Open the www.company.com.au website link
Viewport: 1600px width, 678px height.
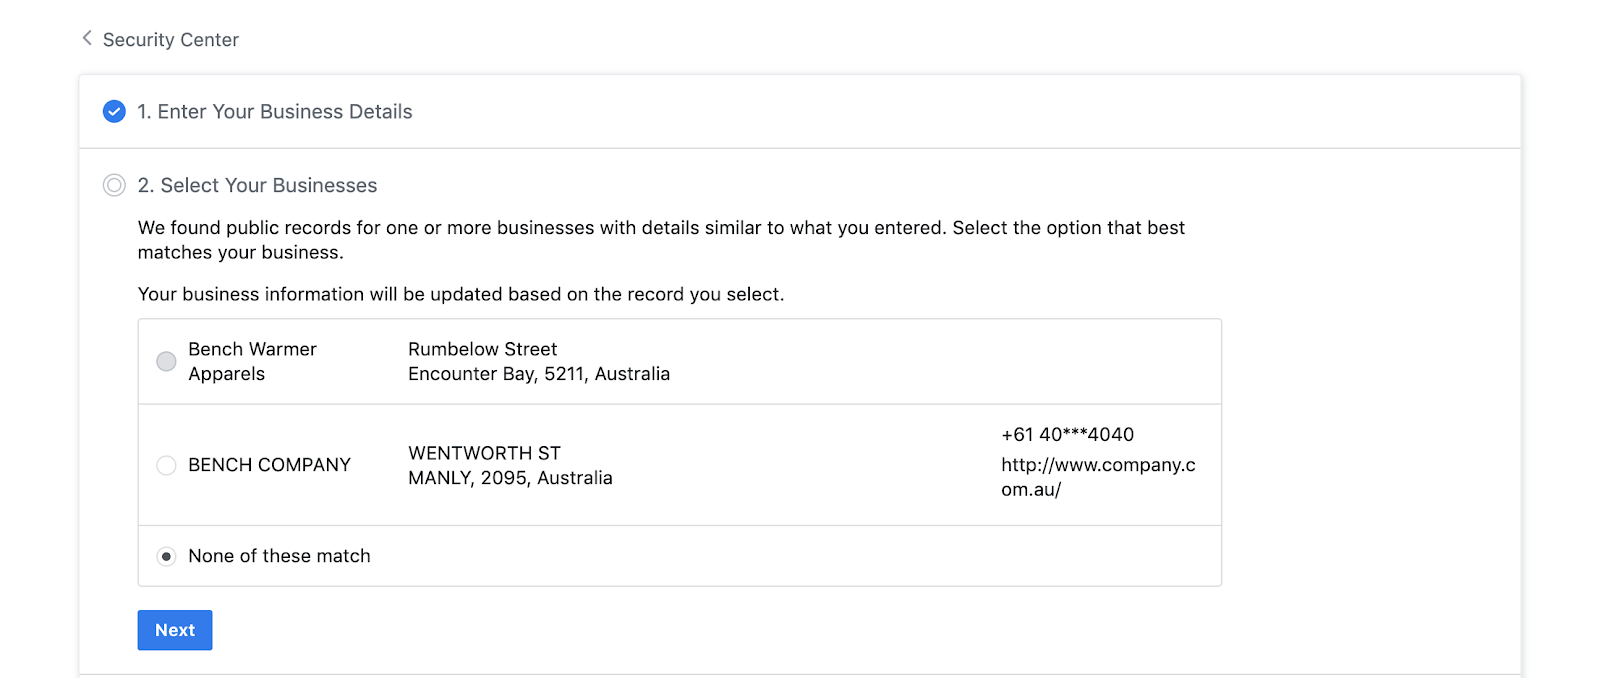click(1098, 477)
